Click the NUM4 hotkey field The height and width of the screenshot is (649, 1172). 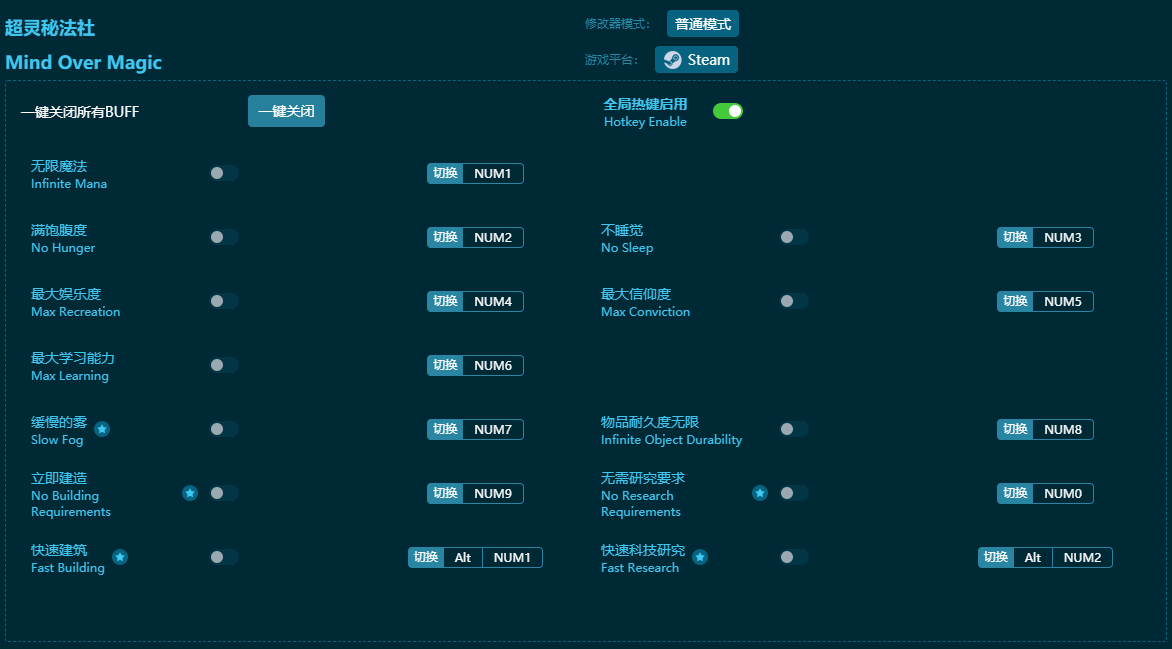(493, 301)
